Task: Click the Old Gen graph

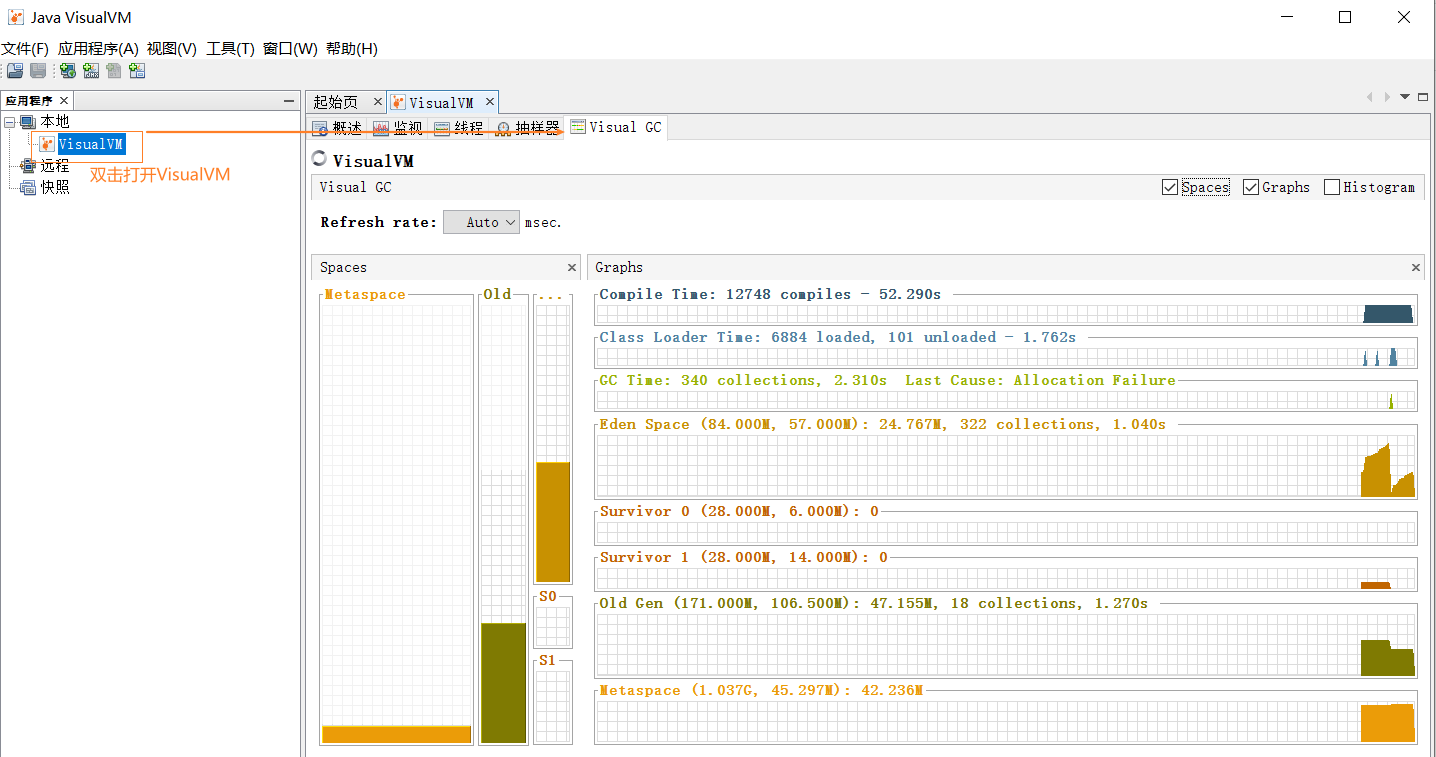Action: click(x=1006, y=645)
